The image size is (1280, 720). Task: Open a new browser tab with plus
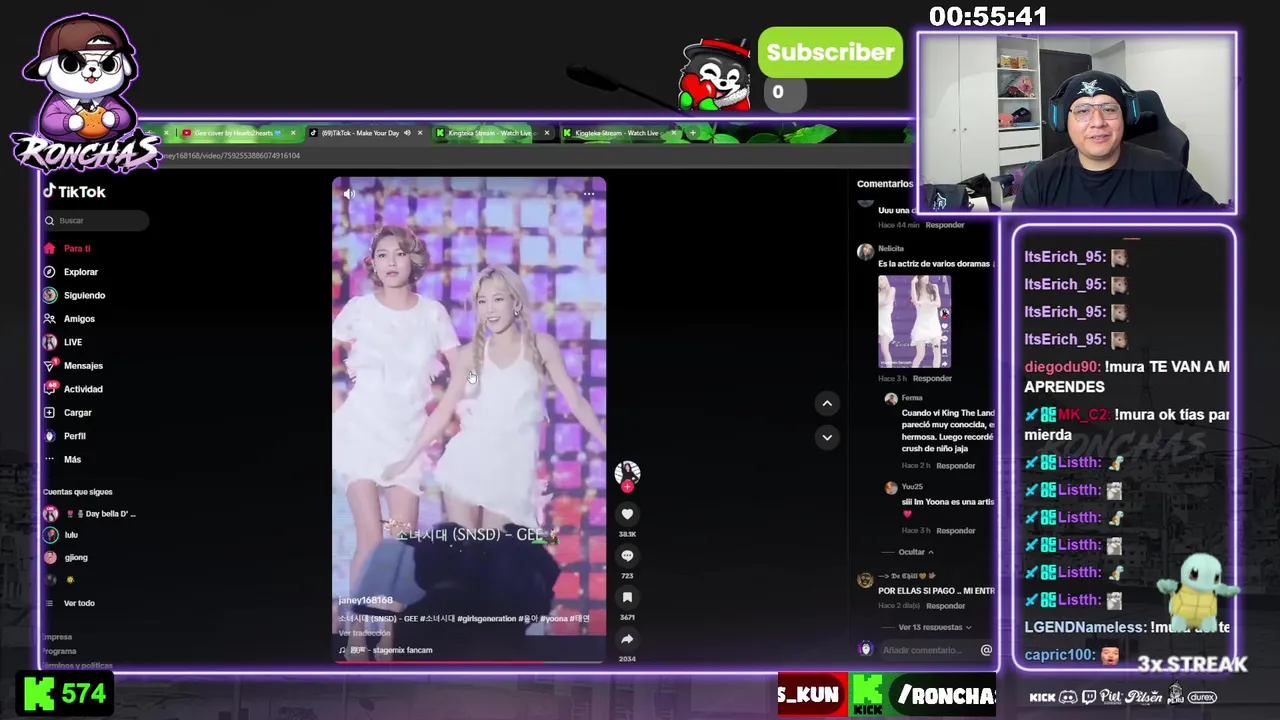click(x=692, y=133)
